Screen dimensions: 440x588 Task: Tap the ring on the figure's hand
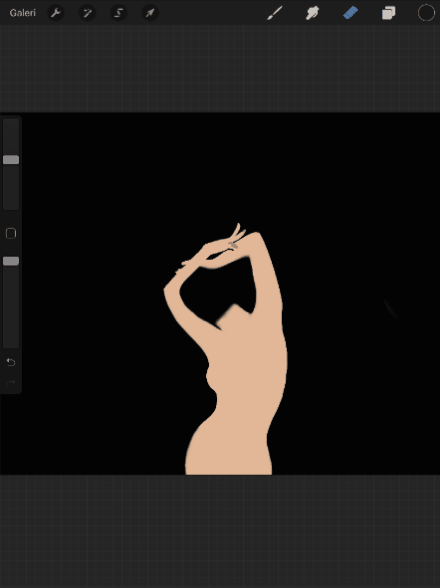(x=233, y=245)
